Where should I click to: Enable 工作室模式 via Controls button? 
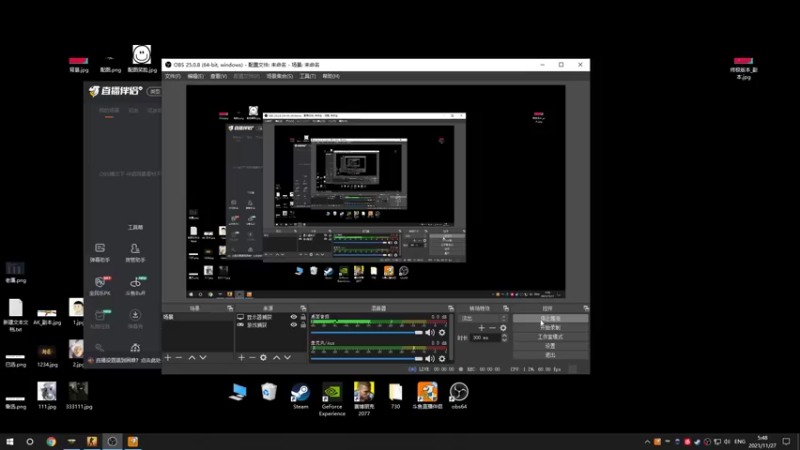550,337
